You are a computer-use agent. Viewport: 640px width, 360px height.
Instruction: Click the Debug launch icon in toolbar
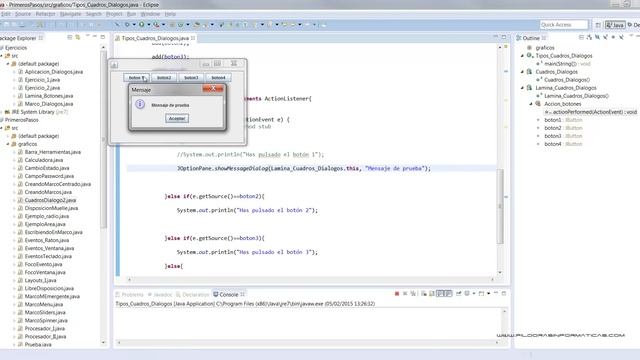(127, 24)
